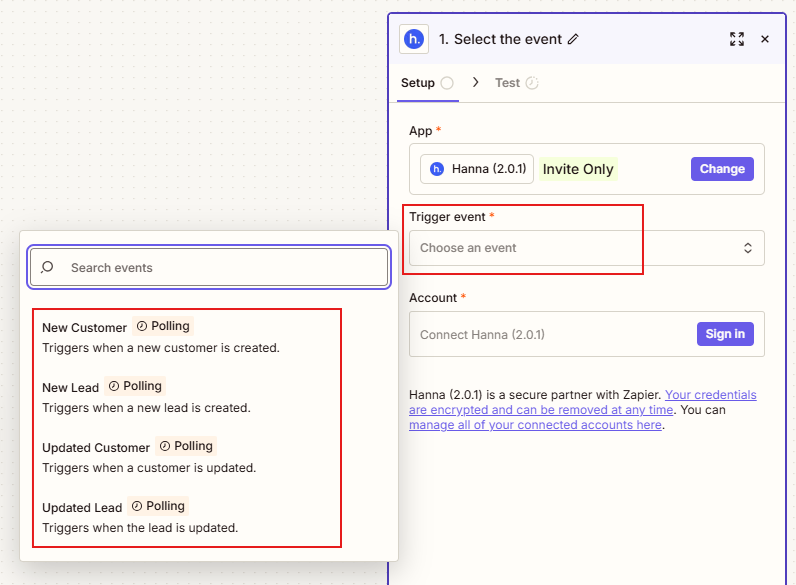Click the App field label
This screenshot has width=796, height=585.
[x=421, y=131]
